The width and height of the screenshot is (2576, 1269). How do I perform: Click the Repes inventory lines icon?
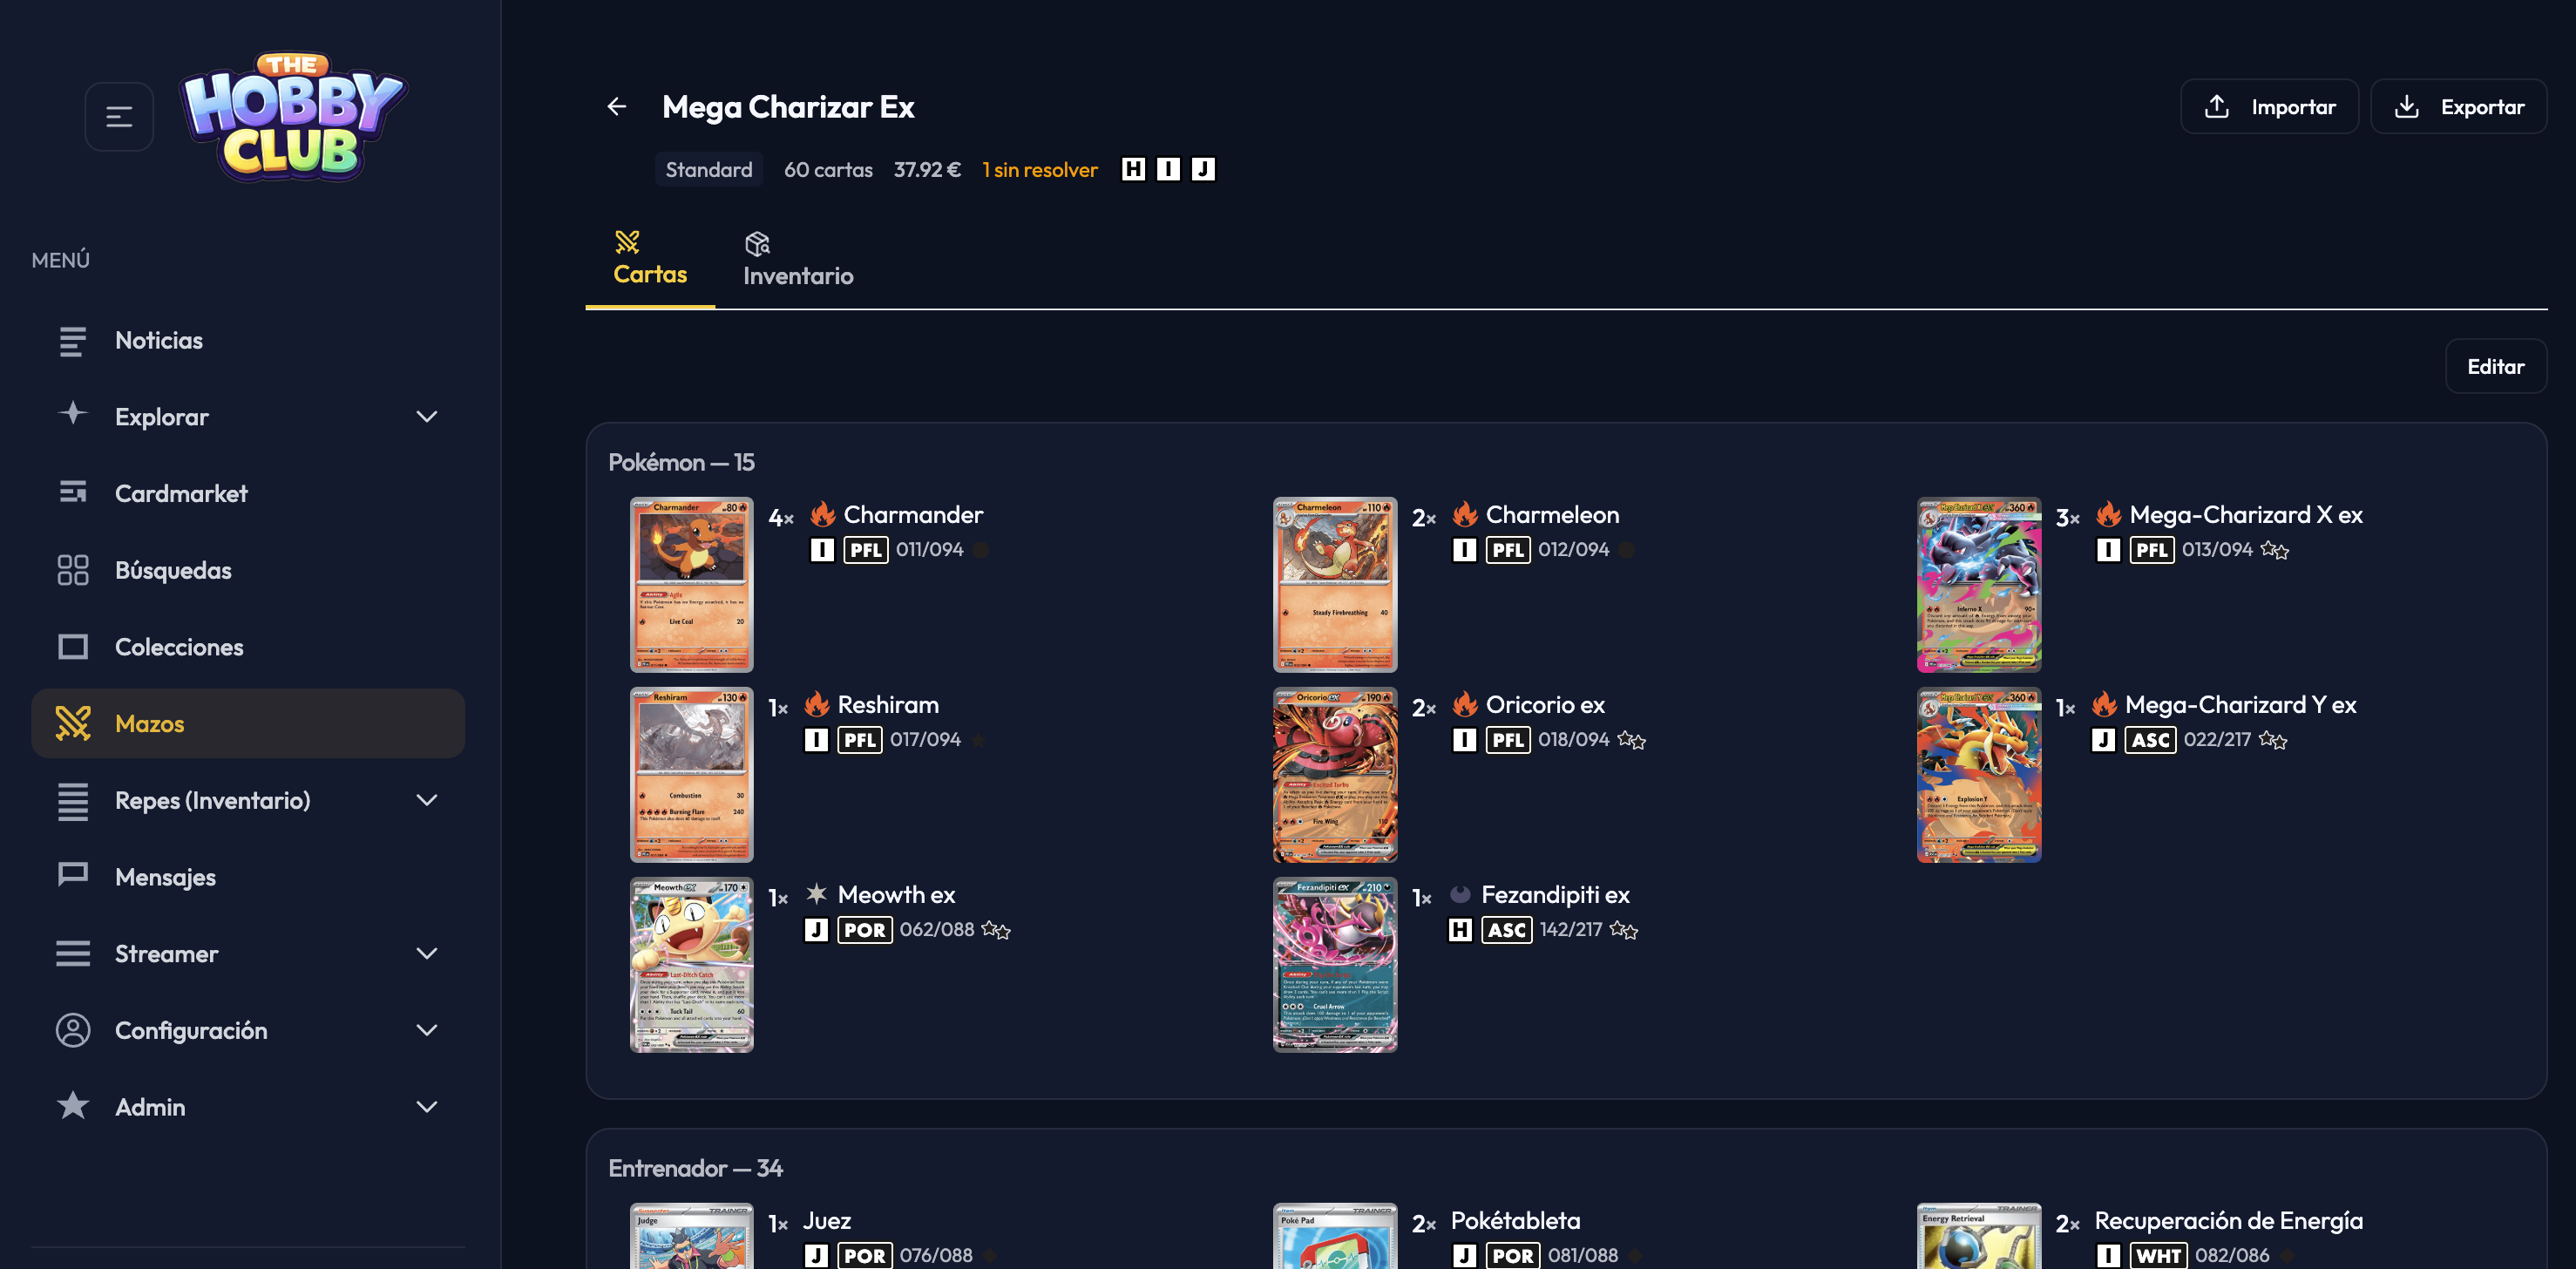73,801
